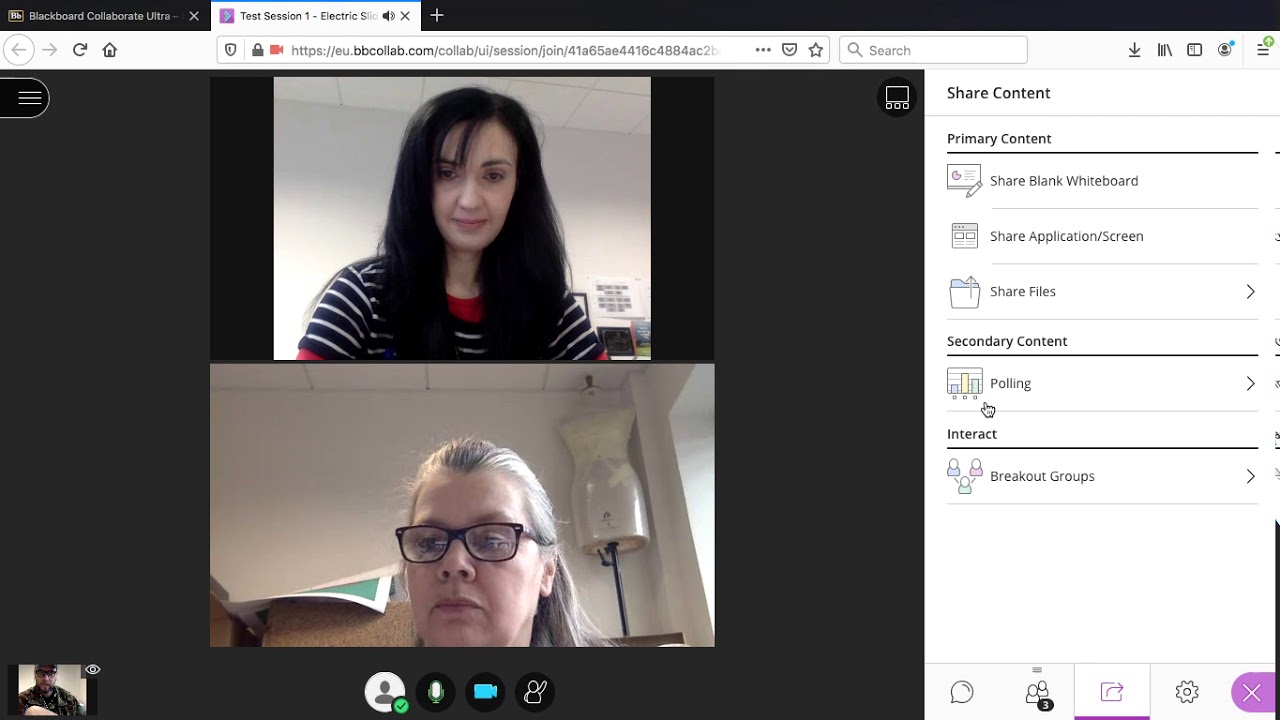
Task: Open the Firefox application menu
Action: (1263, 50)
